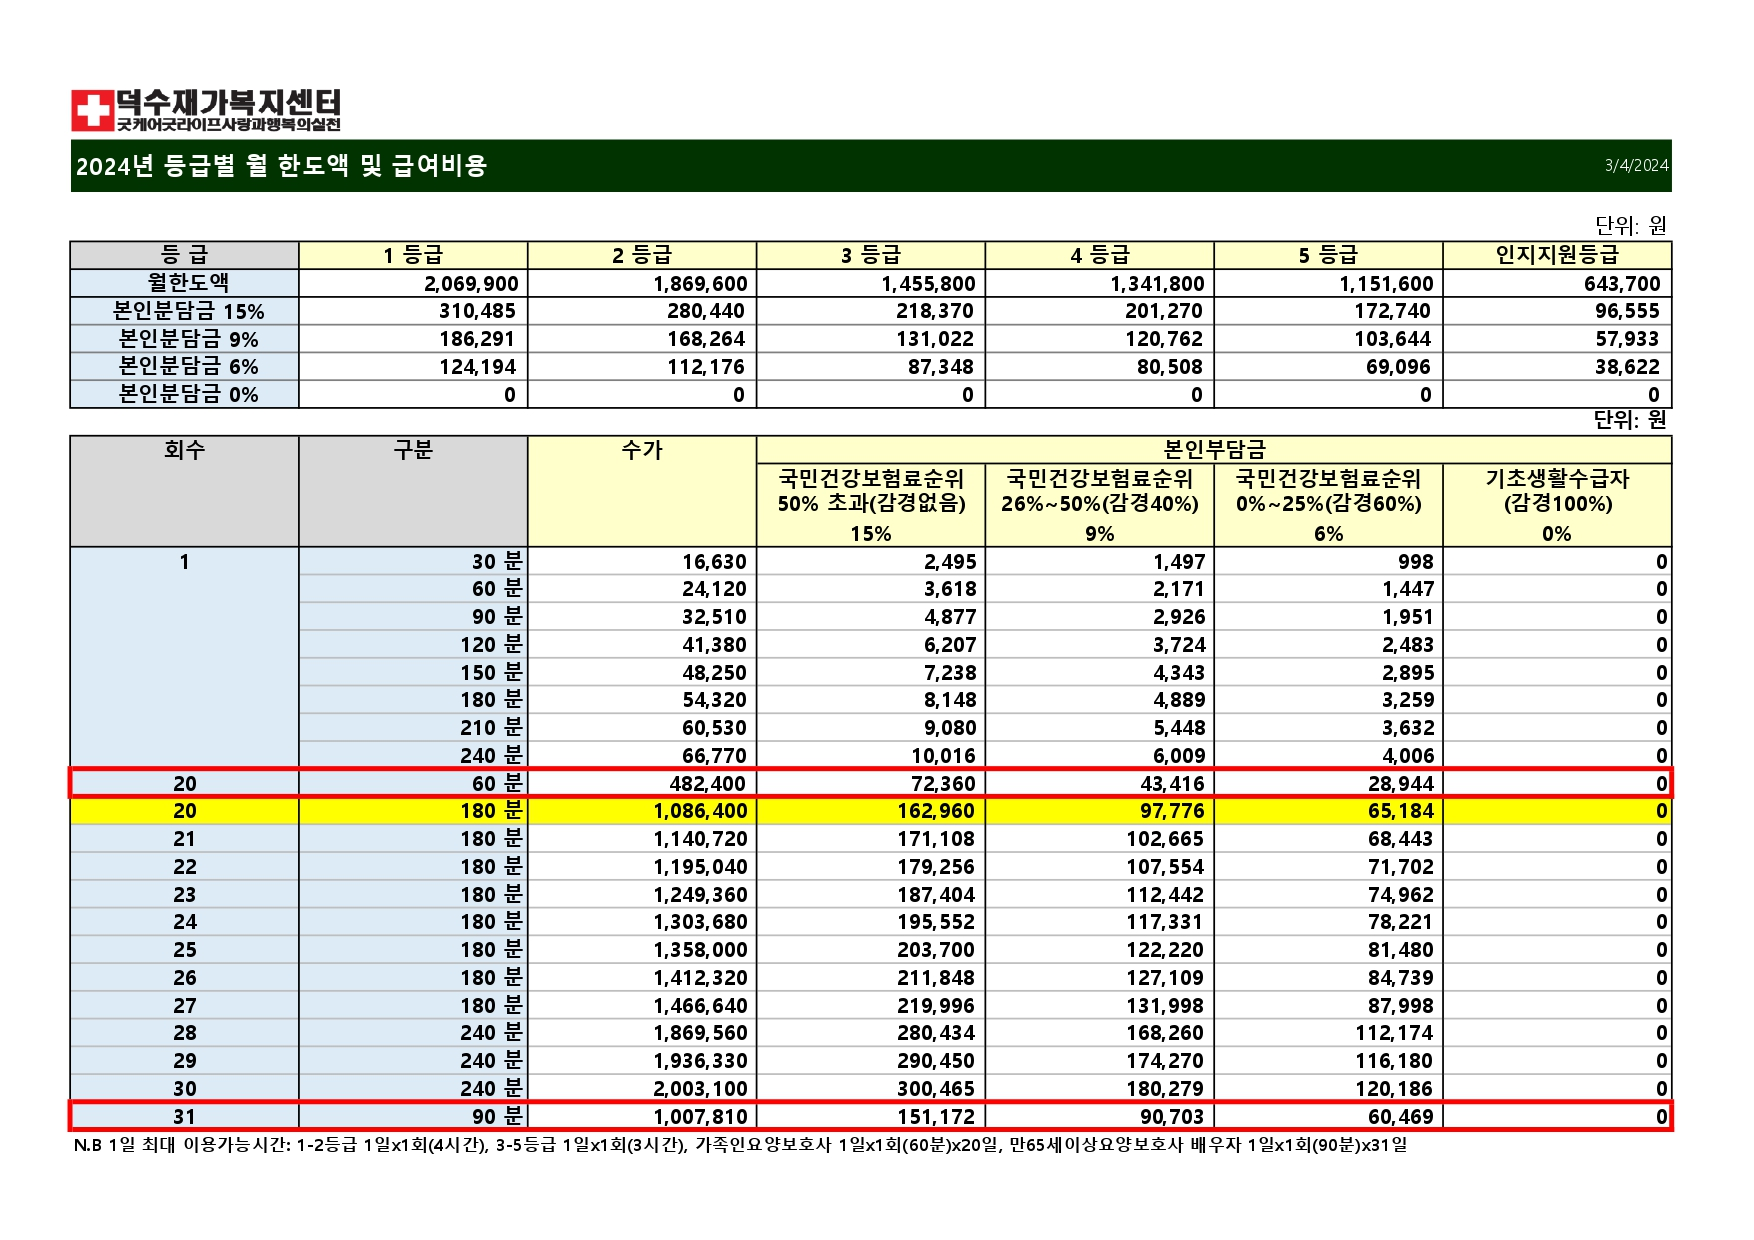
Task: Click the 덕수재가복지센터 center name text
Action: point(228,102)
